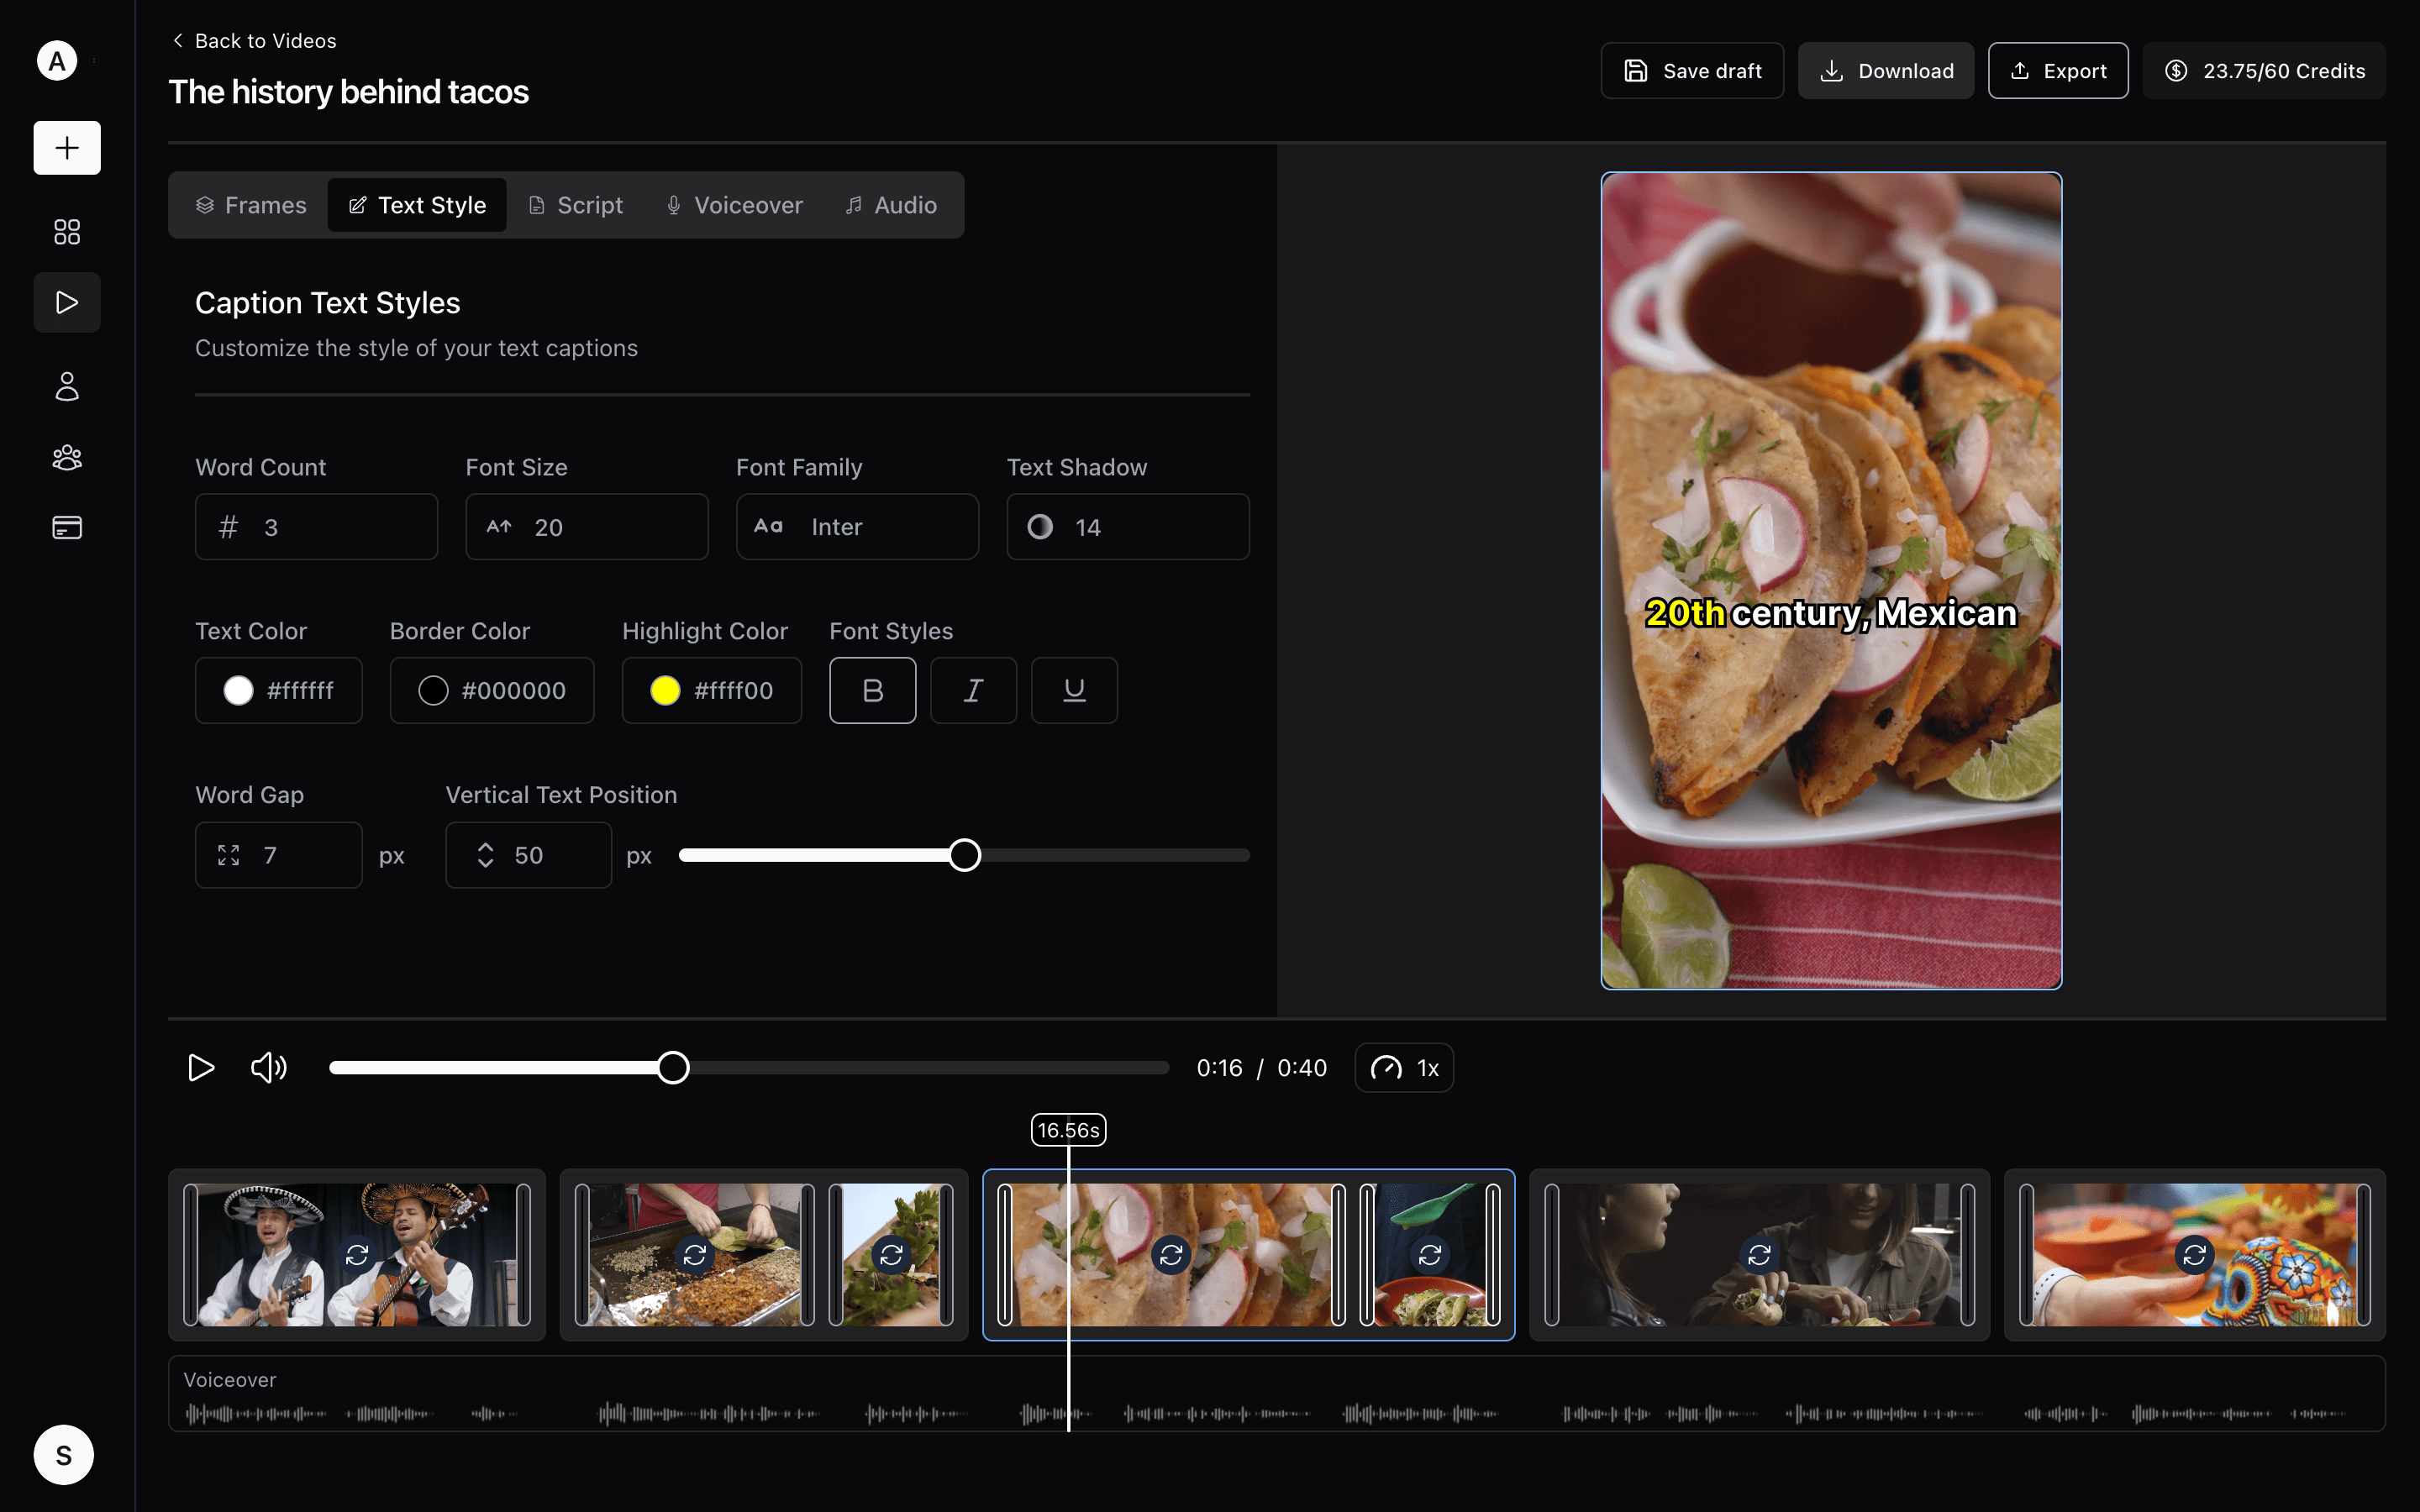Click the Font Size input field
This screenshot has width=2420, height=1512.
[x=587, y=527]
